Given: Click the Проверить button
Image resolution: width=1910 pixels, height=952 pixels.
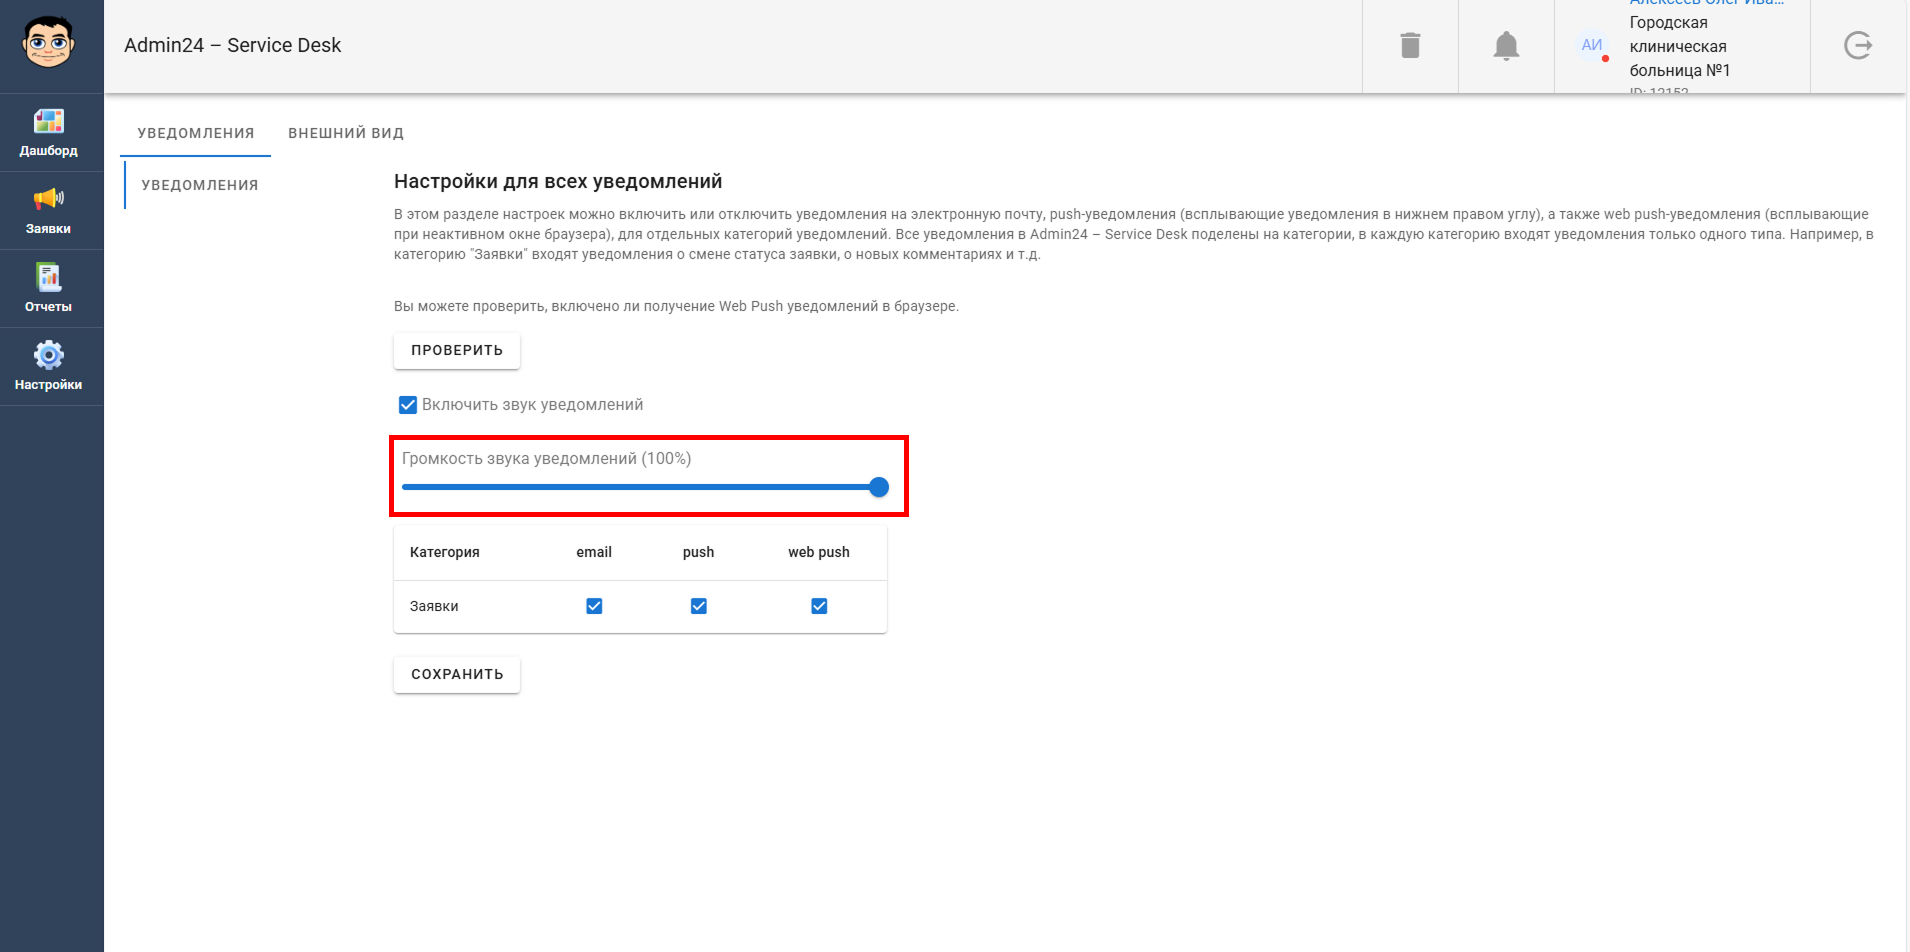Looking at the screenshot, I should (x=457, y=350).
